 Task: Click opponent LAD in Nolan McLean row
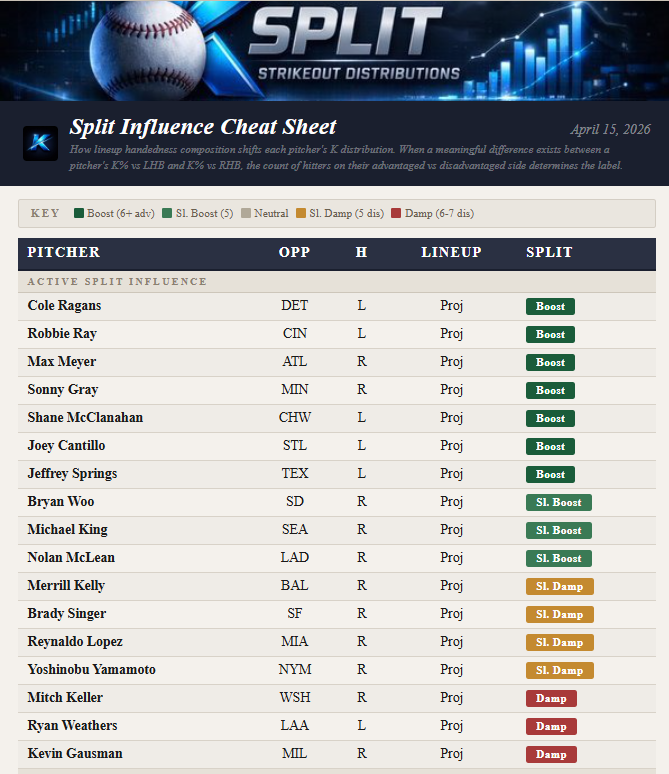click(x=295, y=558)
